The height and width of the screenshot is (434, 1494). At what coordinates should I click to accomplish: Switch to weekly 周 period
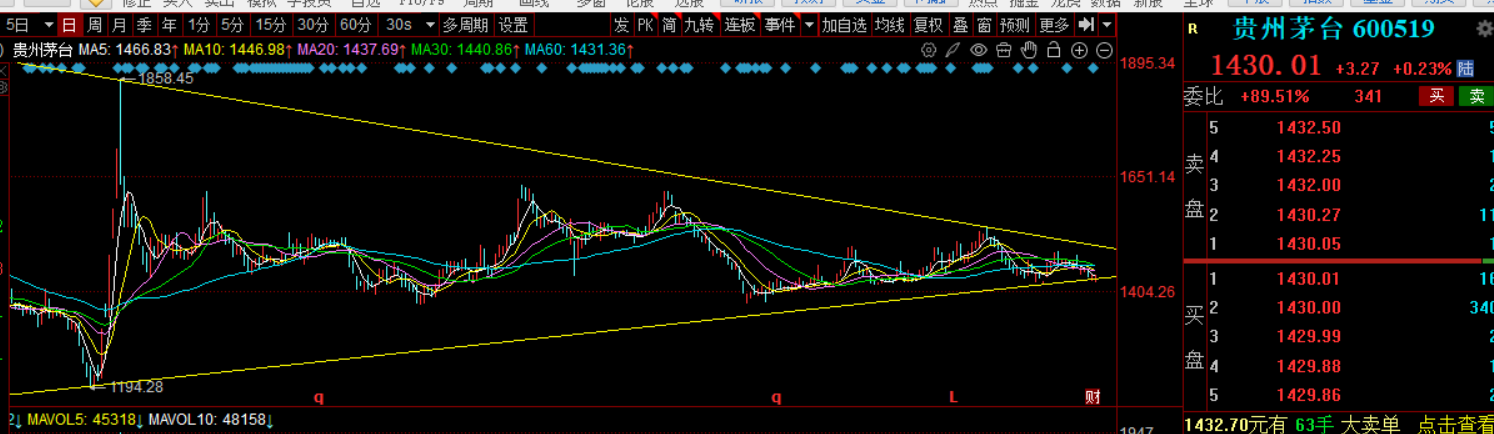(x=95, y=25)
